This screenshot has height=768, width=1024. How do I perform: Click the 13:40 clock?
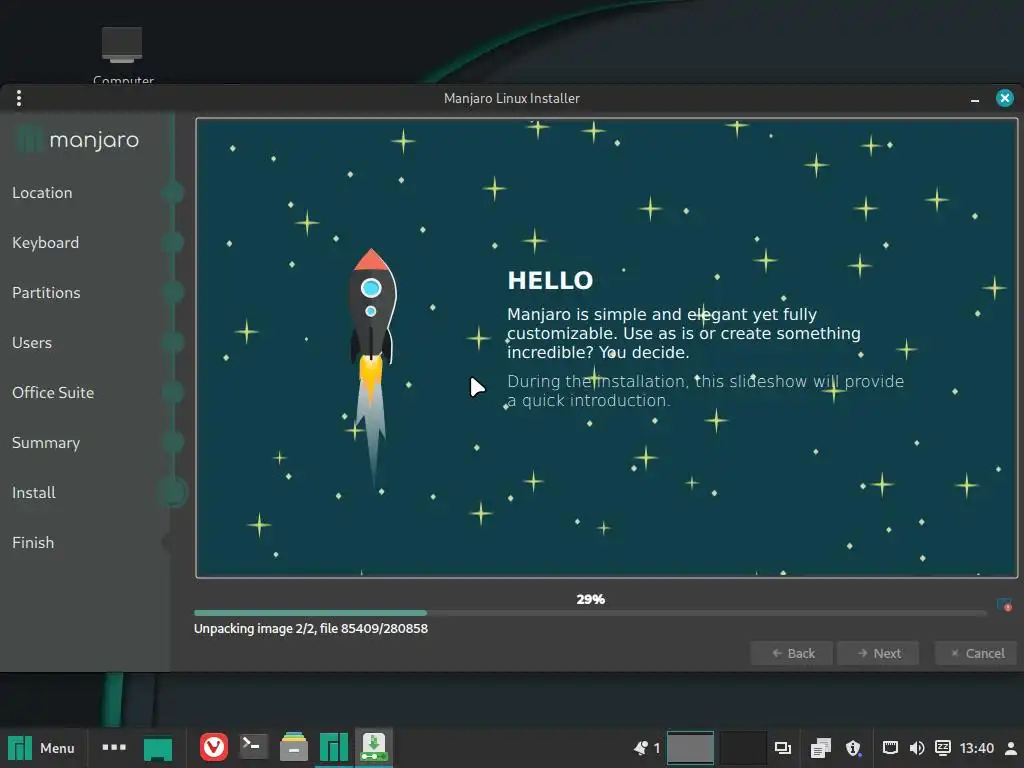977,748
